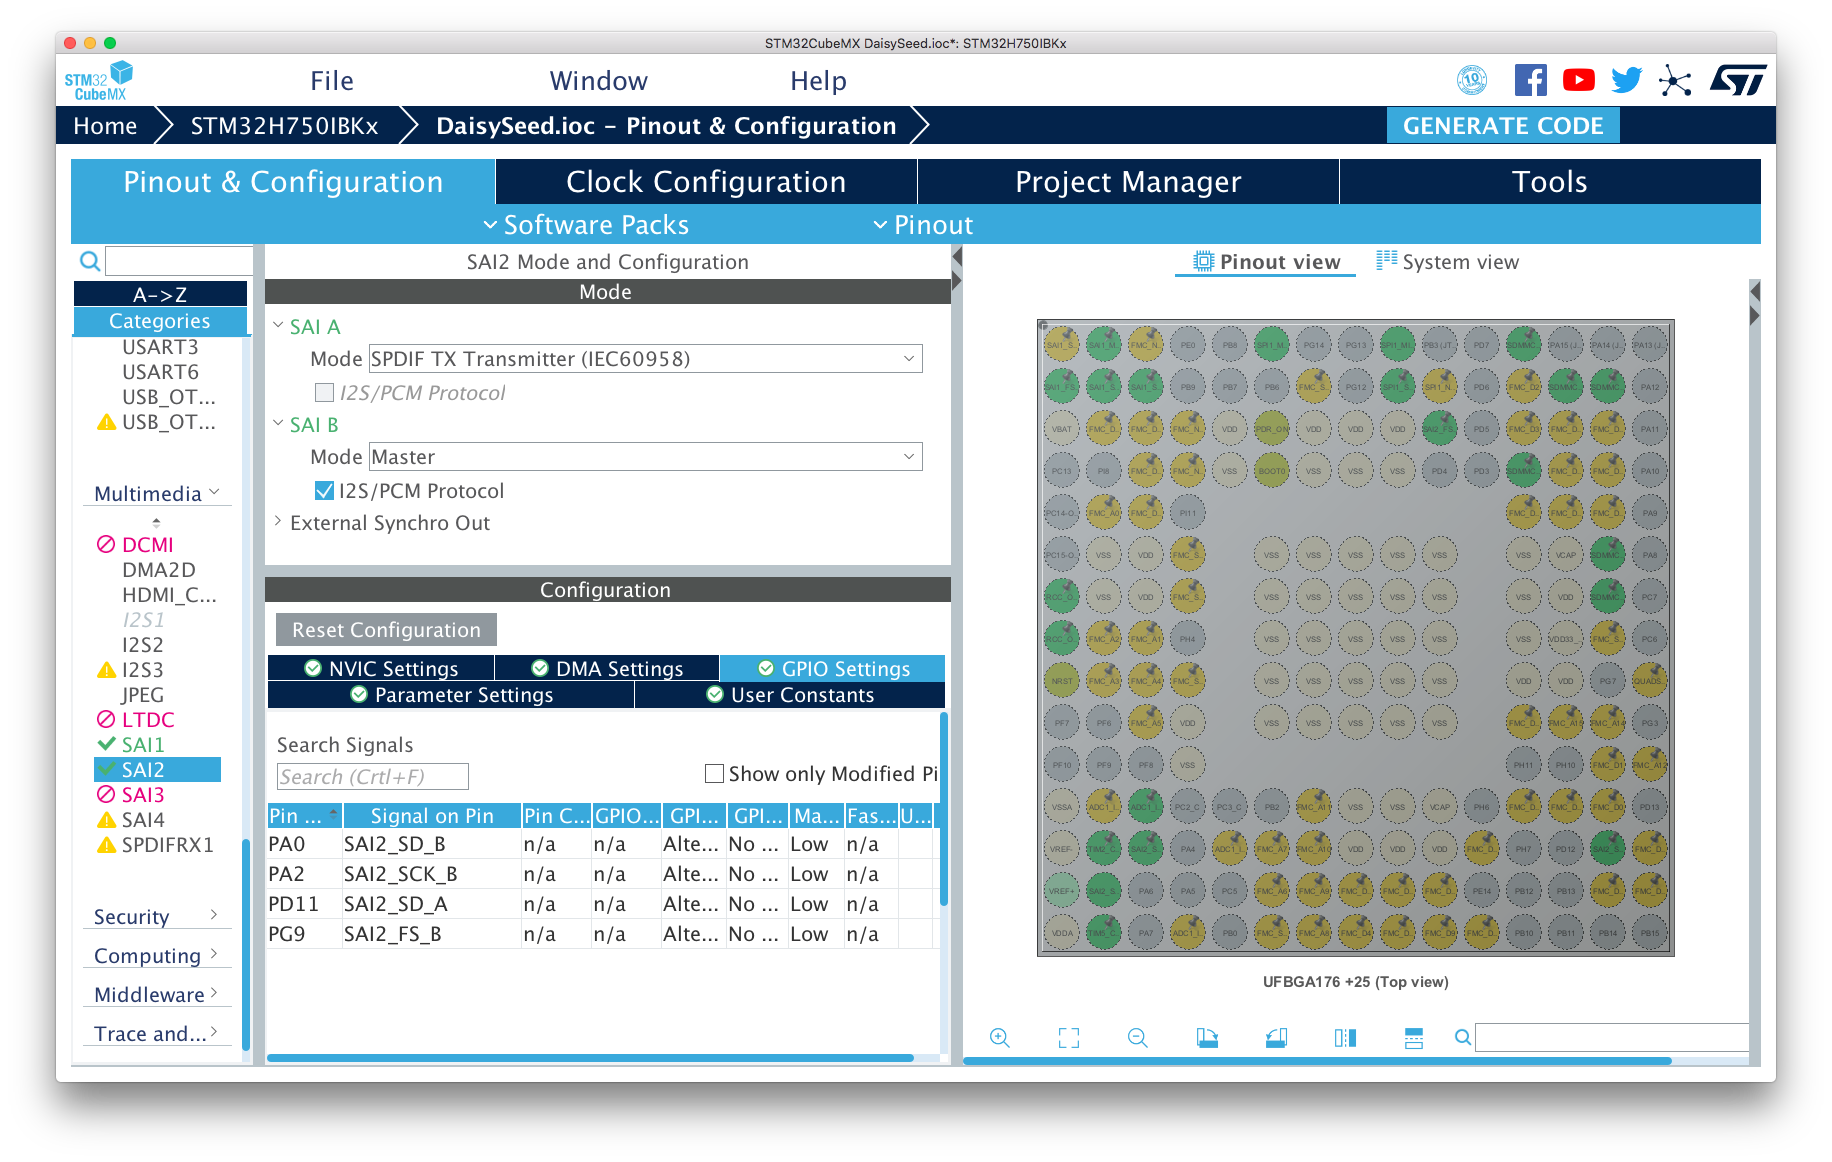Open the File menu
The image size is (1832, 1162).
[x=332, y=81]
